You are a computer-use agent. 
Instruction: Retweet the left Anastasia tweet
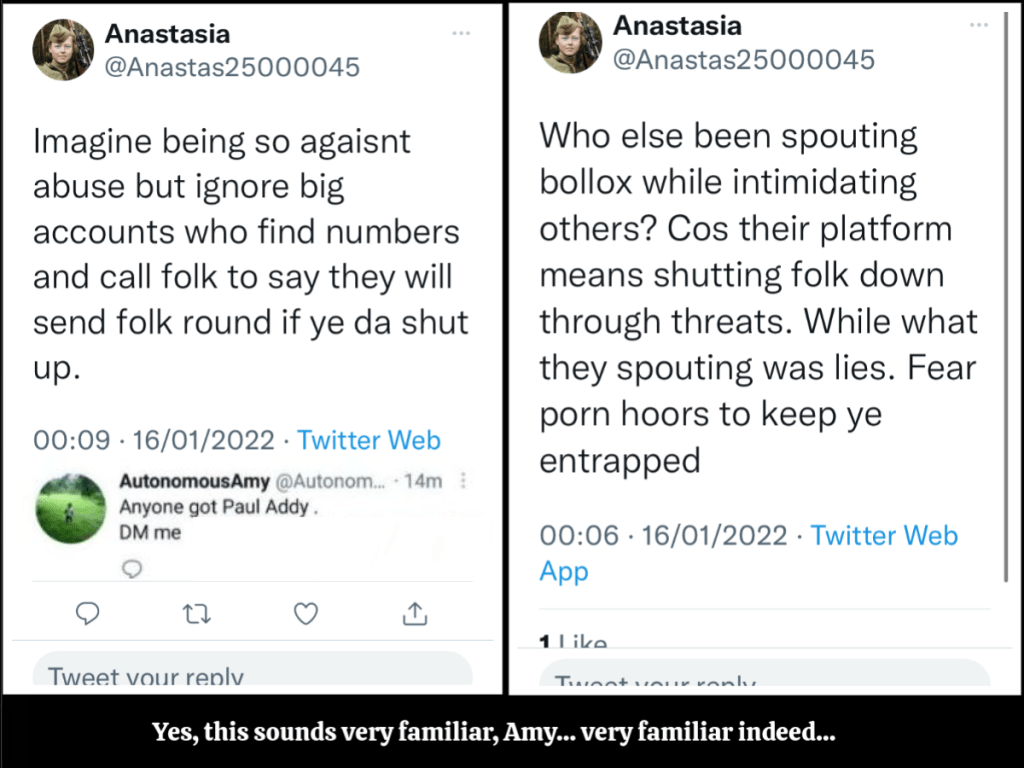pos(197,613)
